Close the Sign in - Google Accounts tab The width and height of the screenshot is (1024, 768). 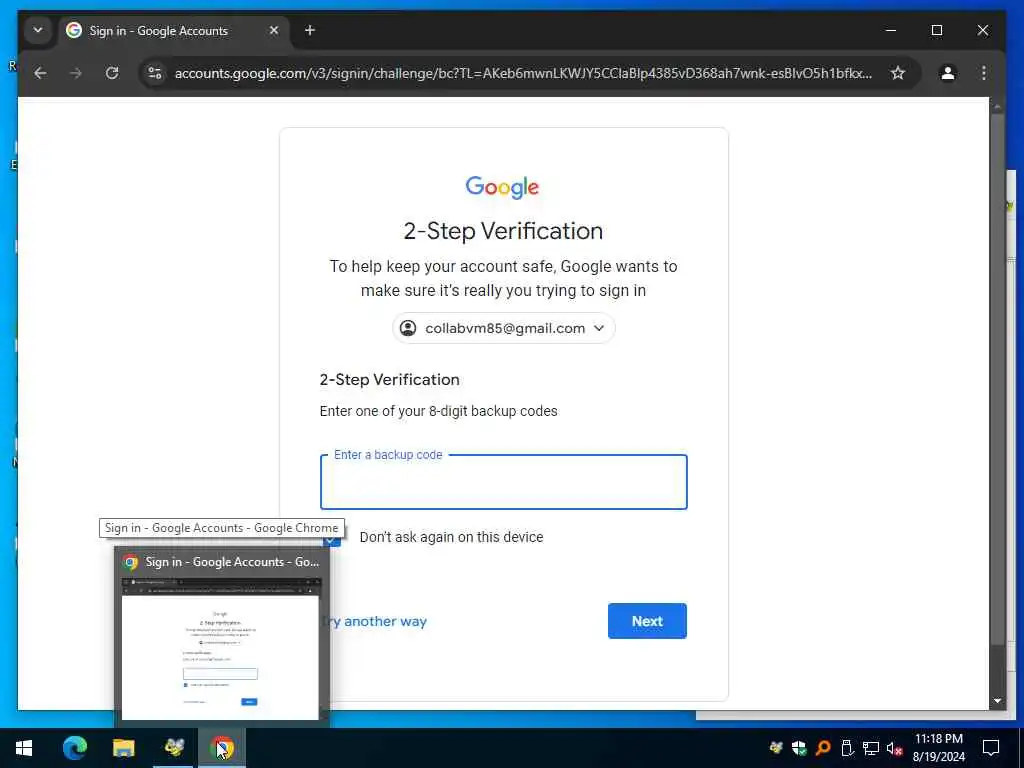click(x=274, y=31)
